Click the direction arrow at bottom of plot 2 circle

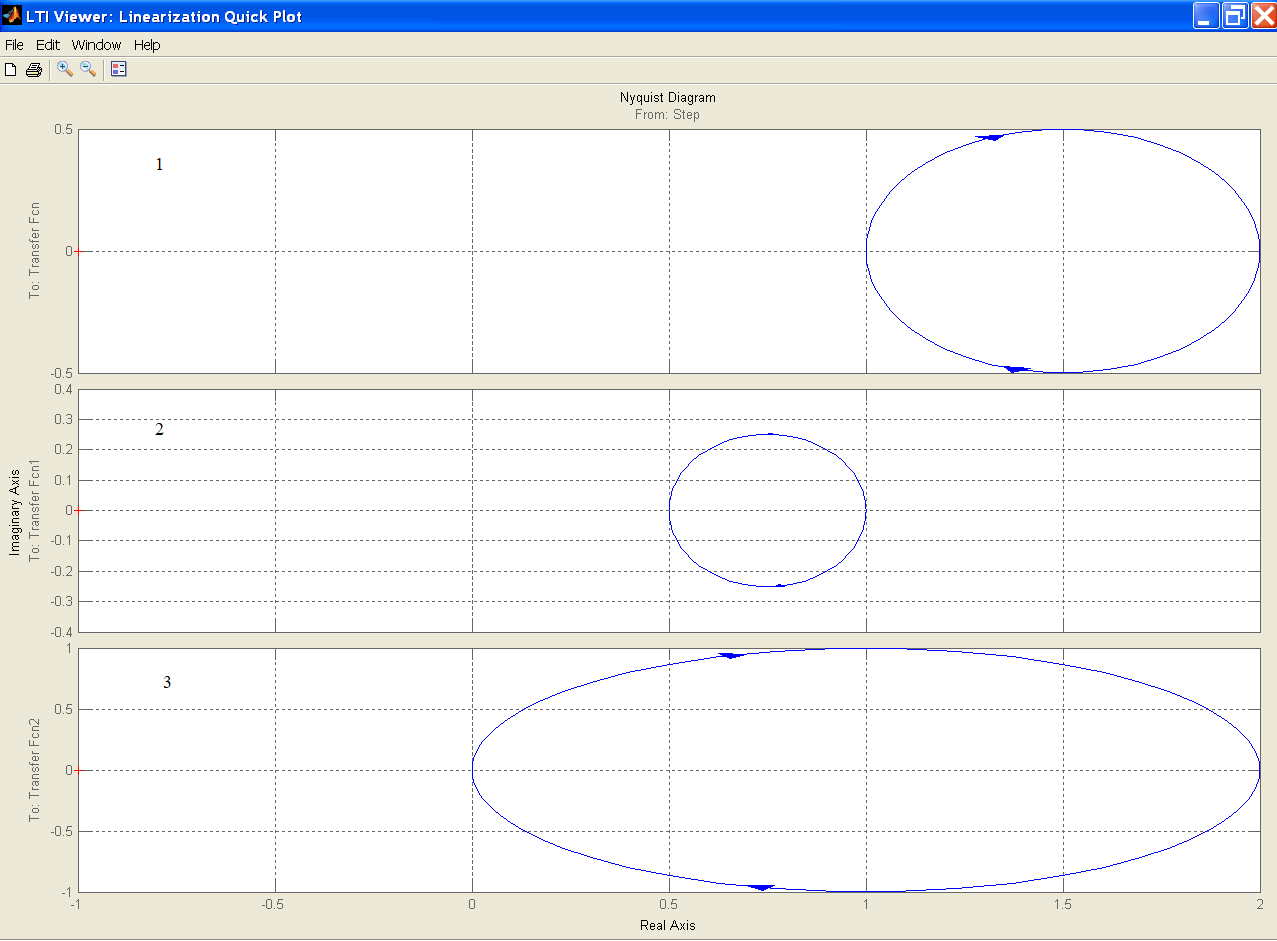(x=780, y=585)
